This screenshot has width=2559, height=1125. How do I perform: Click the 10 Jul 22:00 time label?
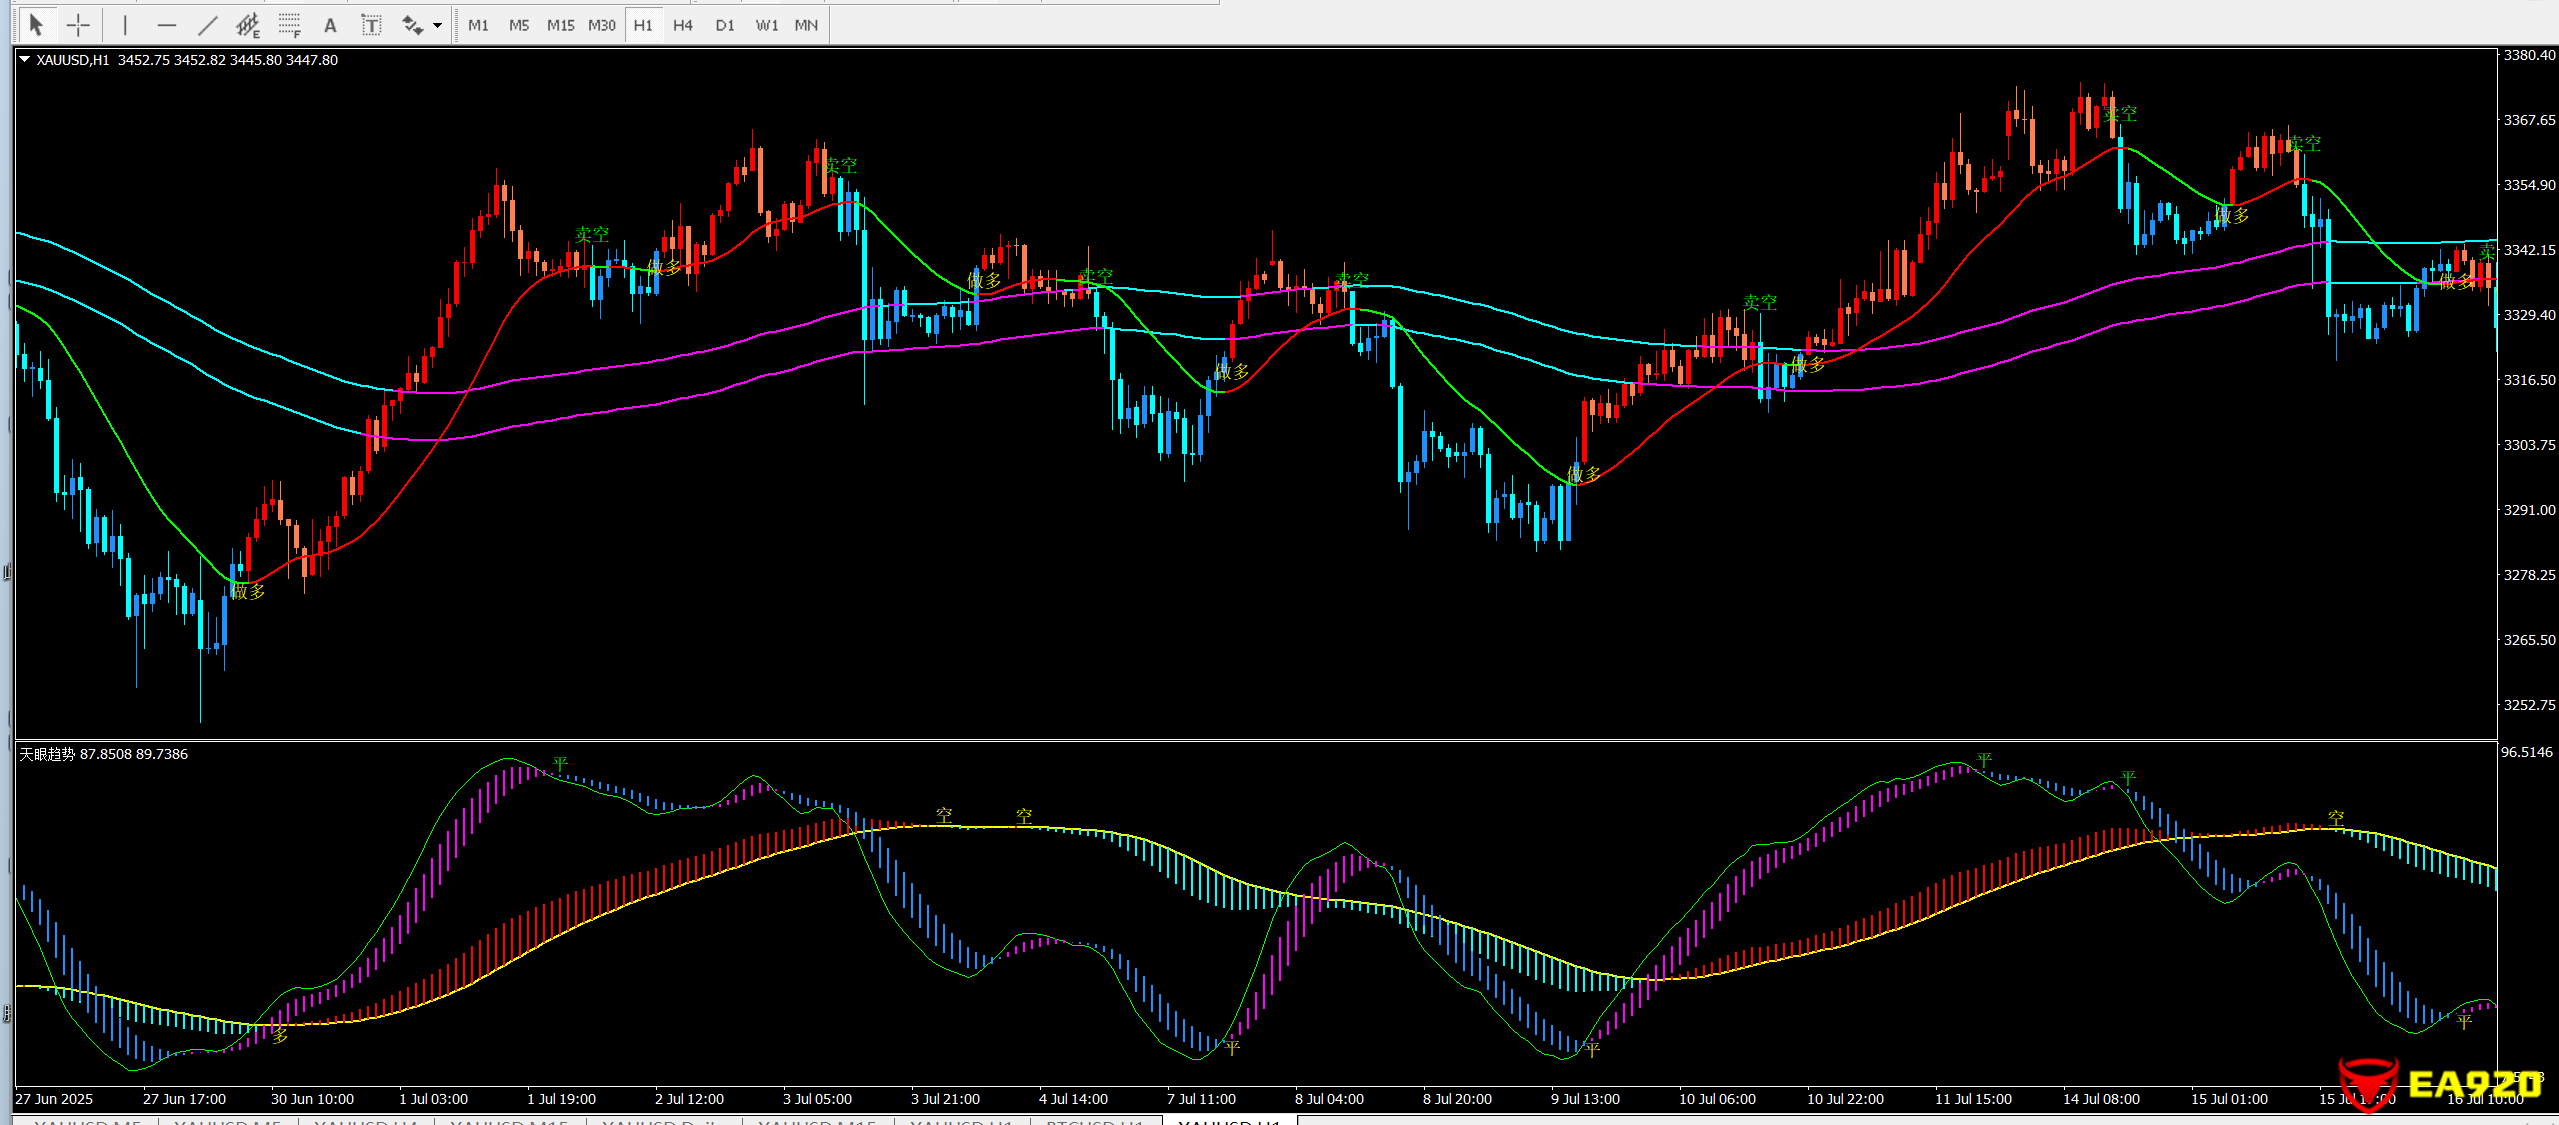pos(1846,1099)
